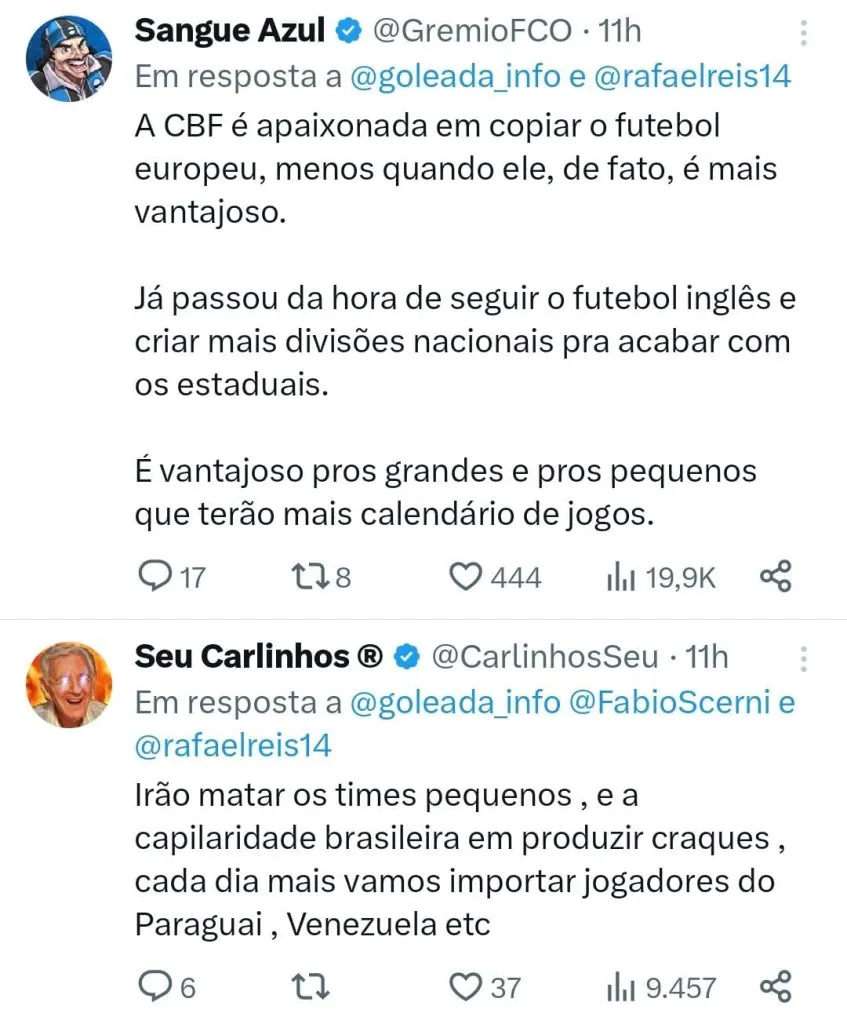Open view stats on Seu Carlinhos' tweet
Screen dimensions: 847x1024
[621, 987]
